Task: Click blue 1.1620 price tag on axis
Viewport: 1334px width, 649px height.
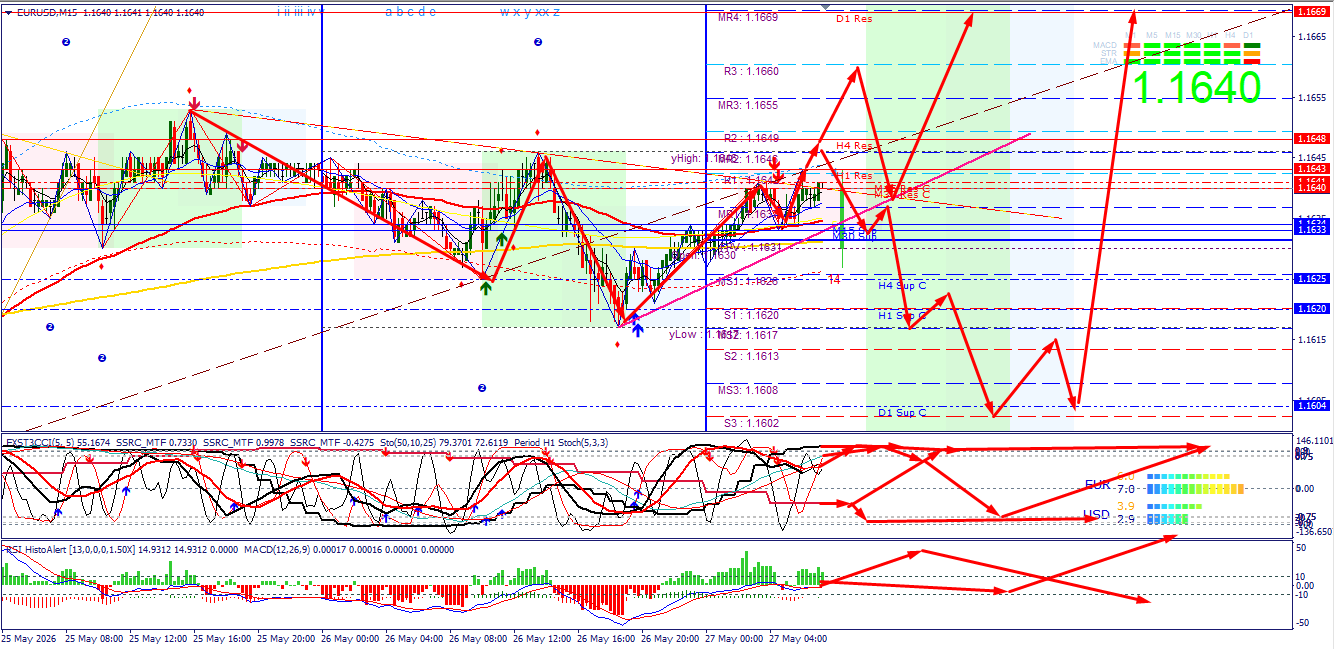Action: [1311, 309]
